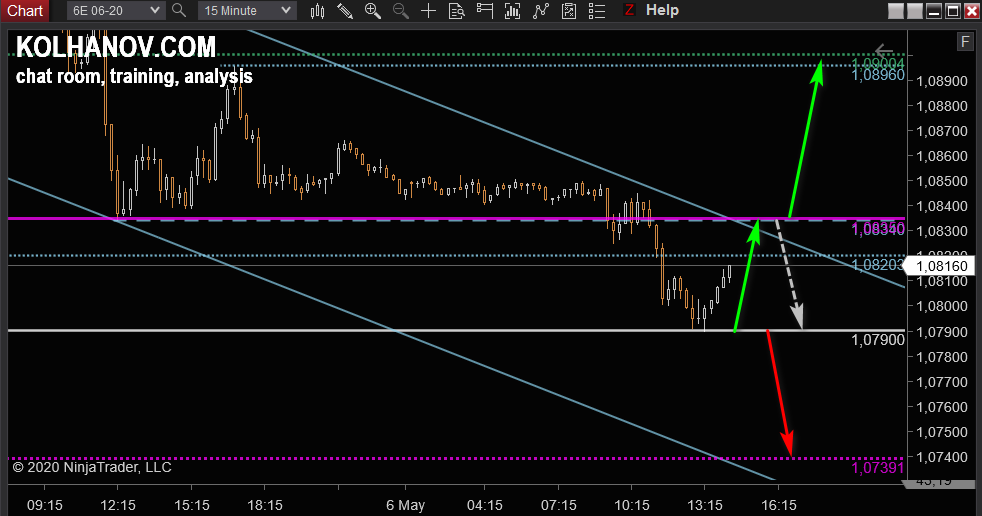Viewport: 982px width, 516px height.
Task: Open the Help menu
Action: pyautogui.click(x=662, y=10)
